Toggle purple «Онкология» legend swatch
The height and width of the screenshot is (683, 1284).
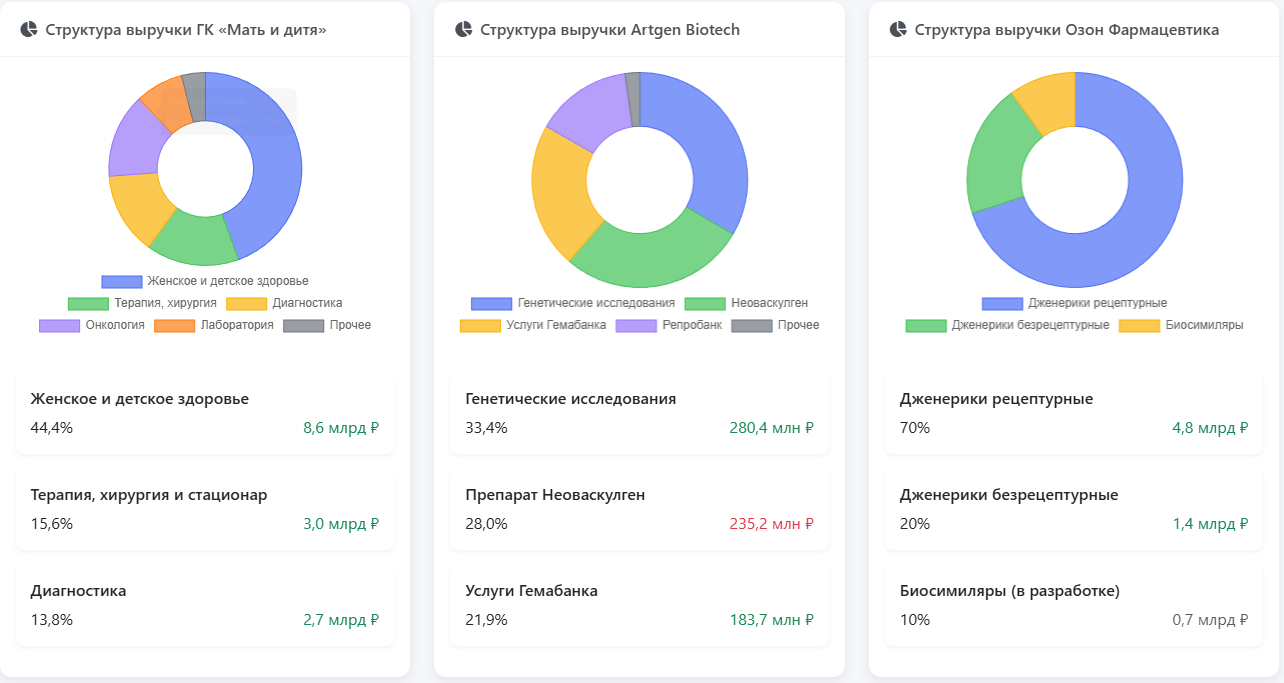(x=59, y=325)
